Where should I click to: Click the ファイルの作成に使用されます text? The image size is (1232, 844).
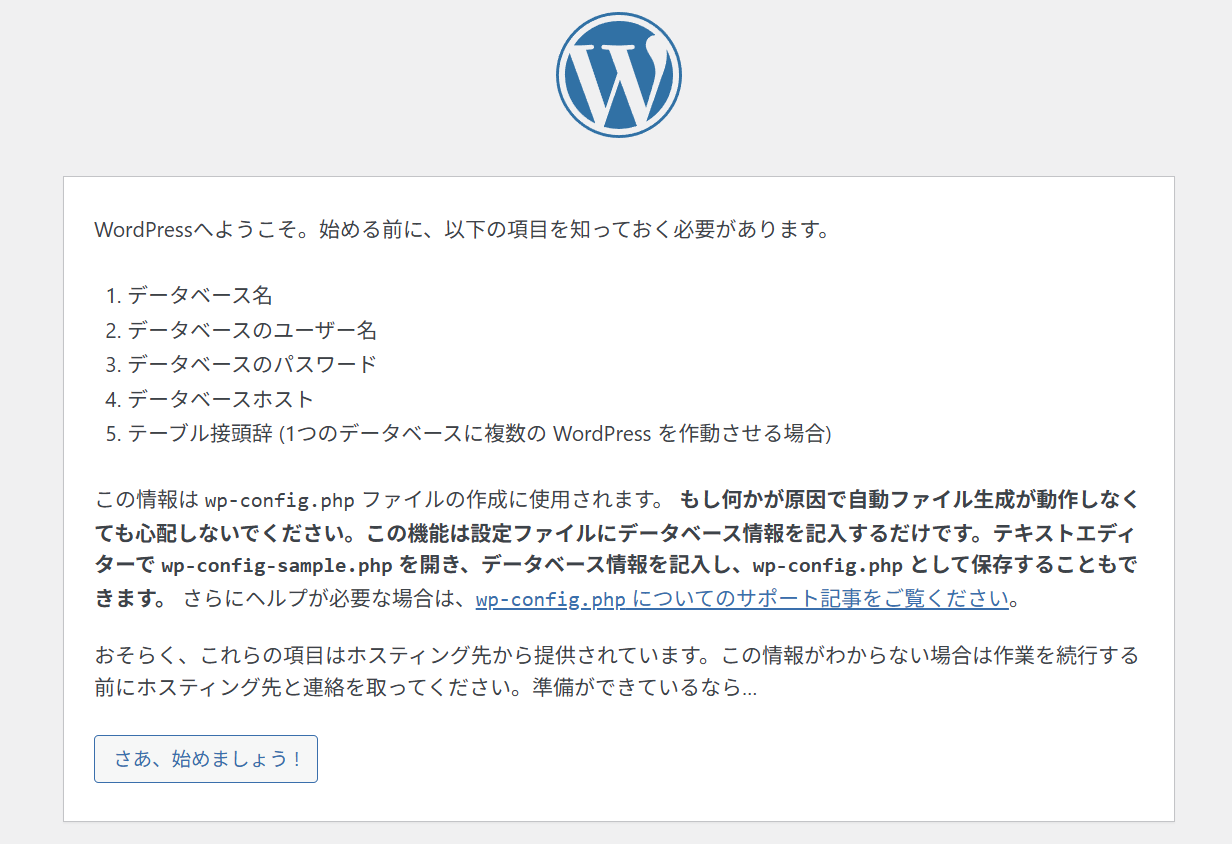pos(510,499)
